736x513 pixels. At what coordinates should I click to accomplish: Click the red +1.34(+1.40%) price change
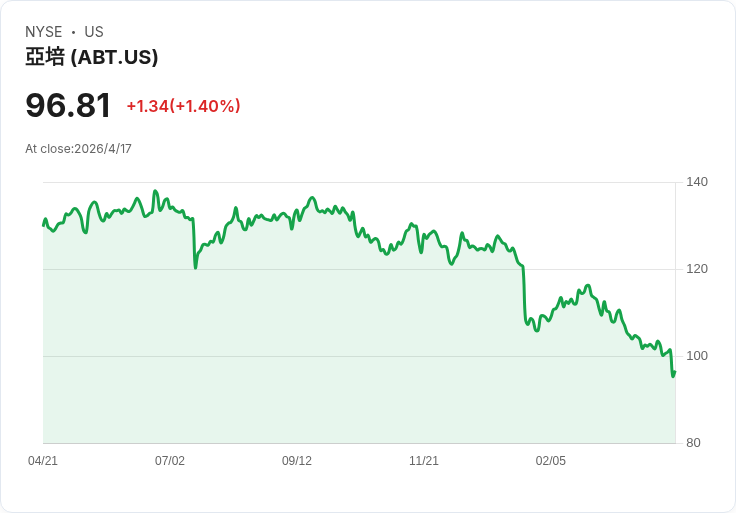tap(183, 106)
